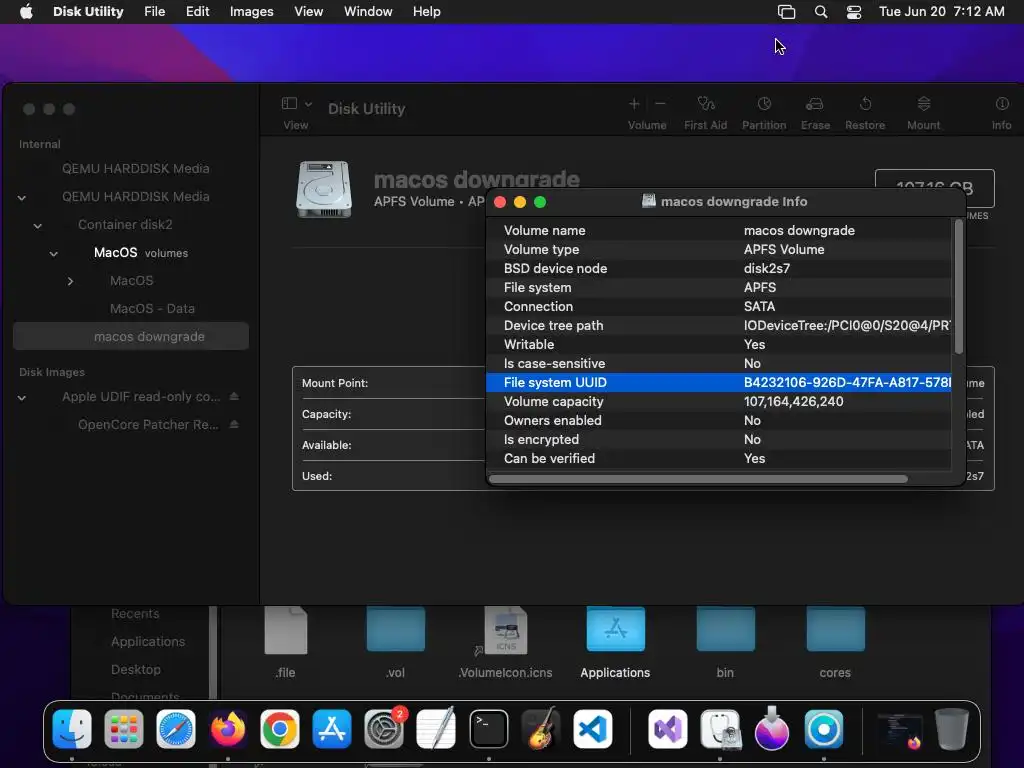Click the vertical scrollbar in Info window

959,287
